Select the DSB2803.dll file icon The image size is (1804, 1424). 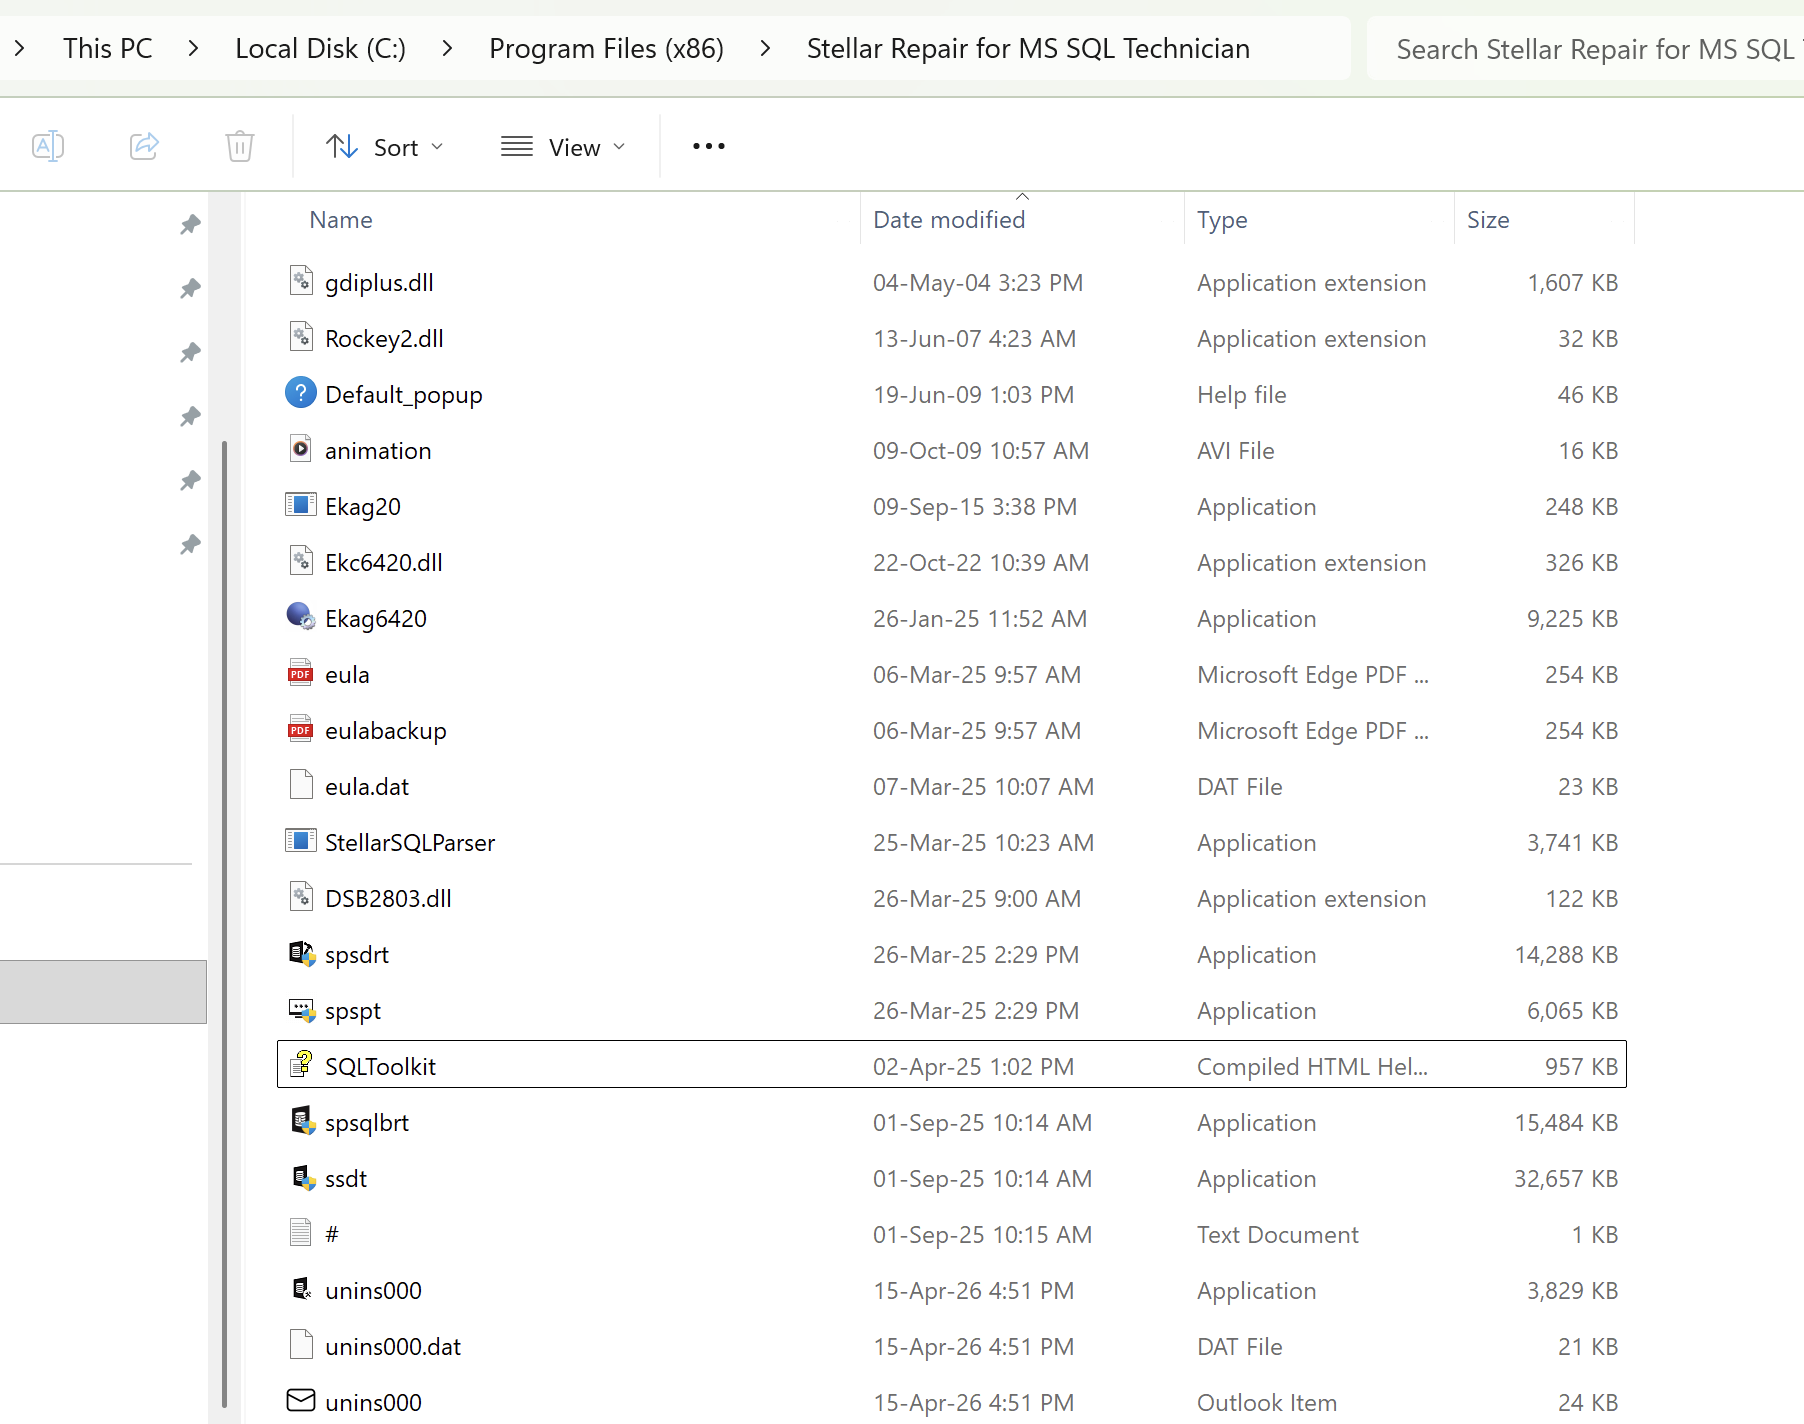tap(301, 897)
